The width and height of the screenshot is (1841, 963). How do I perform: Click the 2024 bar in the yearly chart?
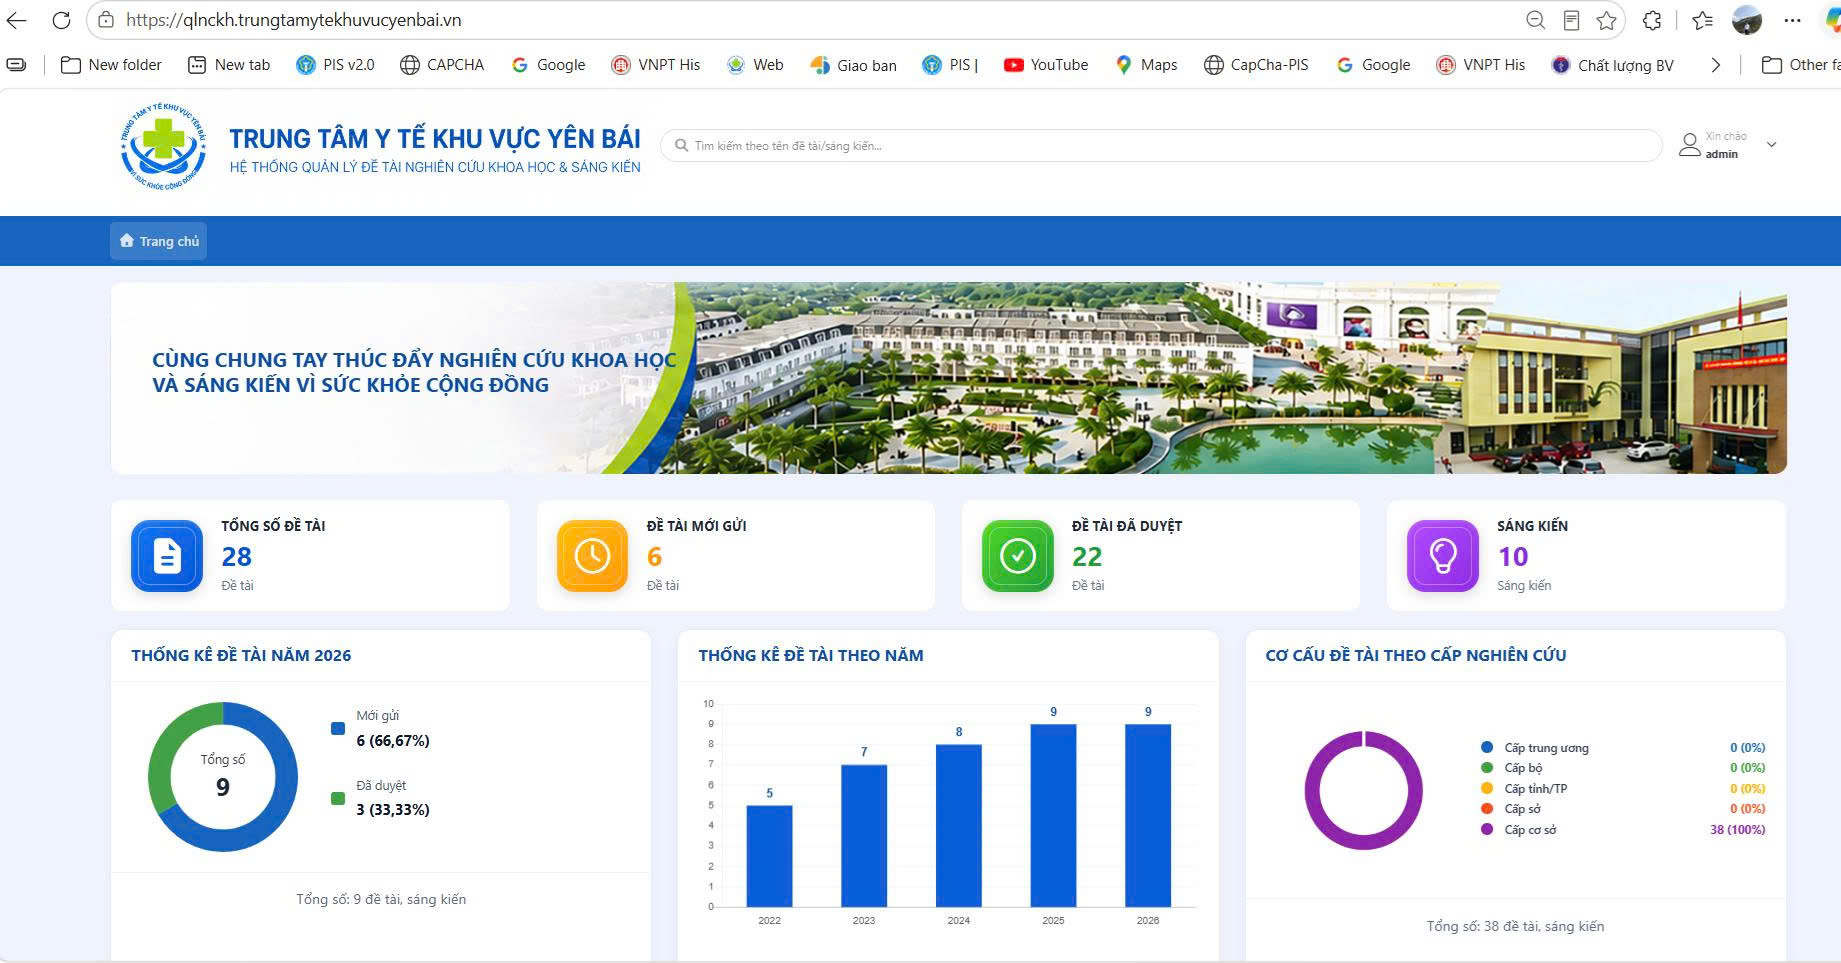[958, 826]
